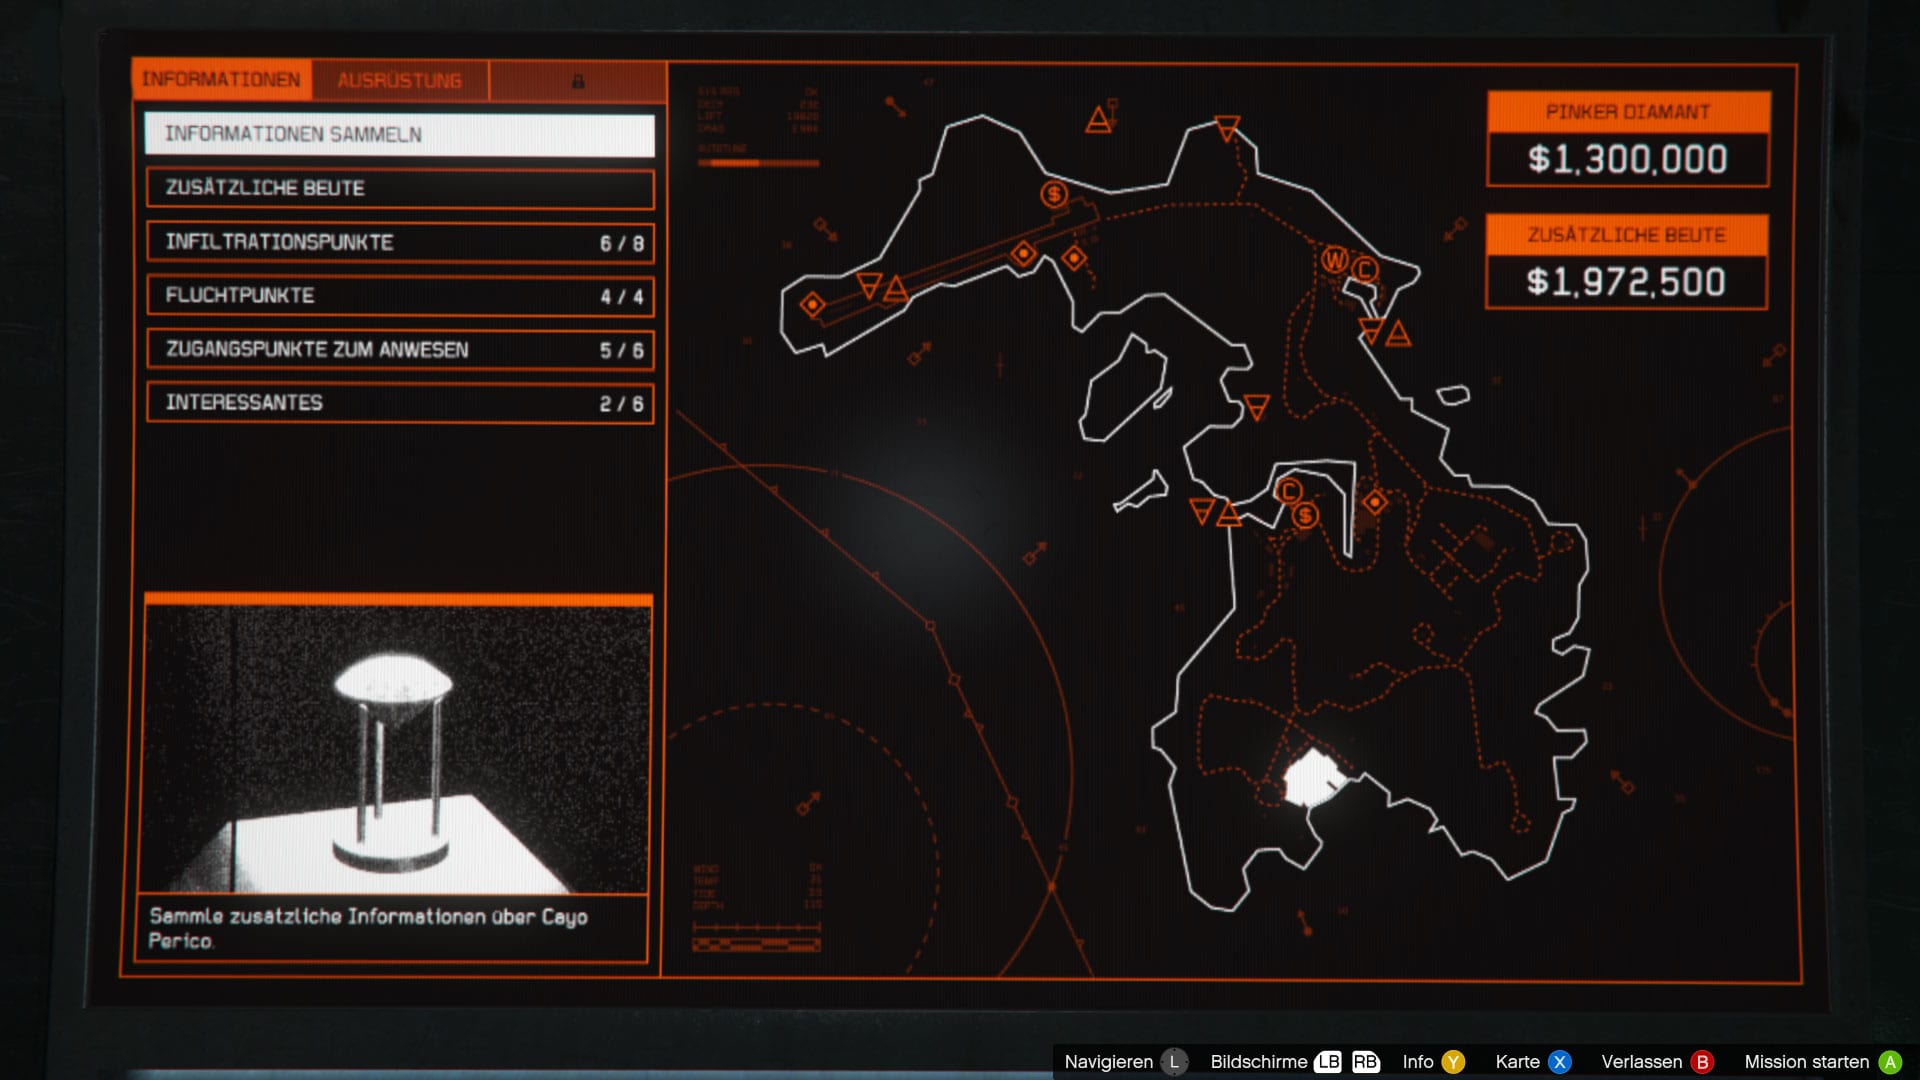Toggle ZUSÄTZLICHE BEUTE section visibility

398,187
